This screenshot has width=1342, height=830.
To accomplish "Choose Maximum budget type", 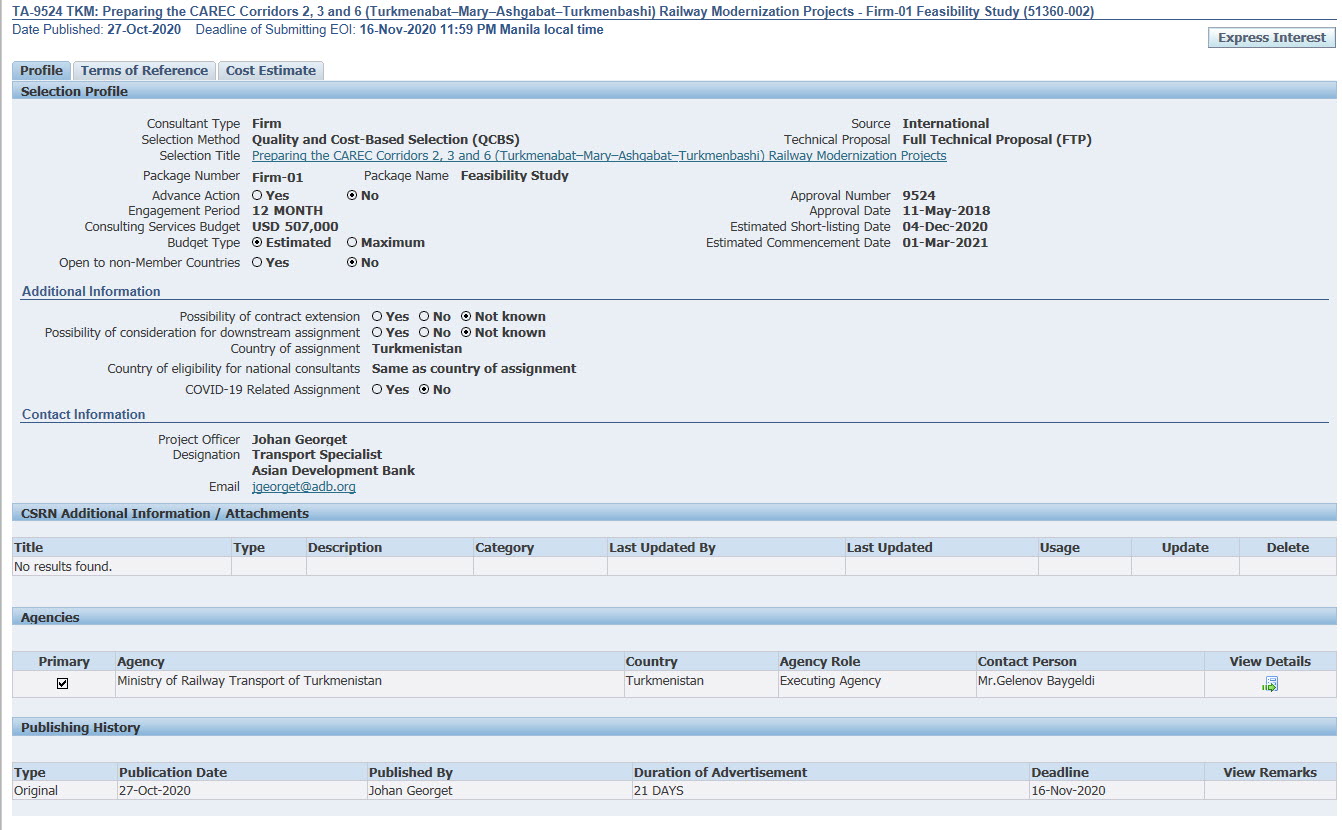I will click(x=352, y=243).
